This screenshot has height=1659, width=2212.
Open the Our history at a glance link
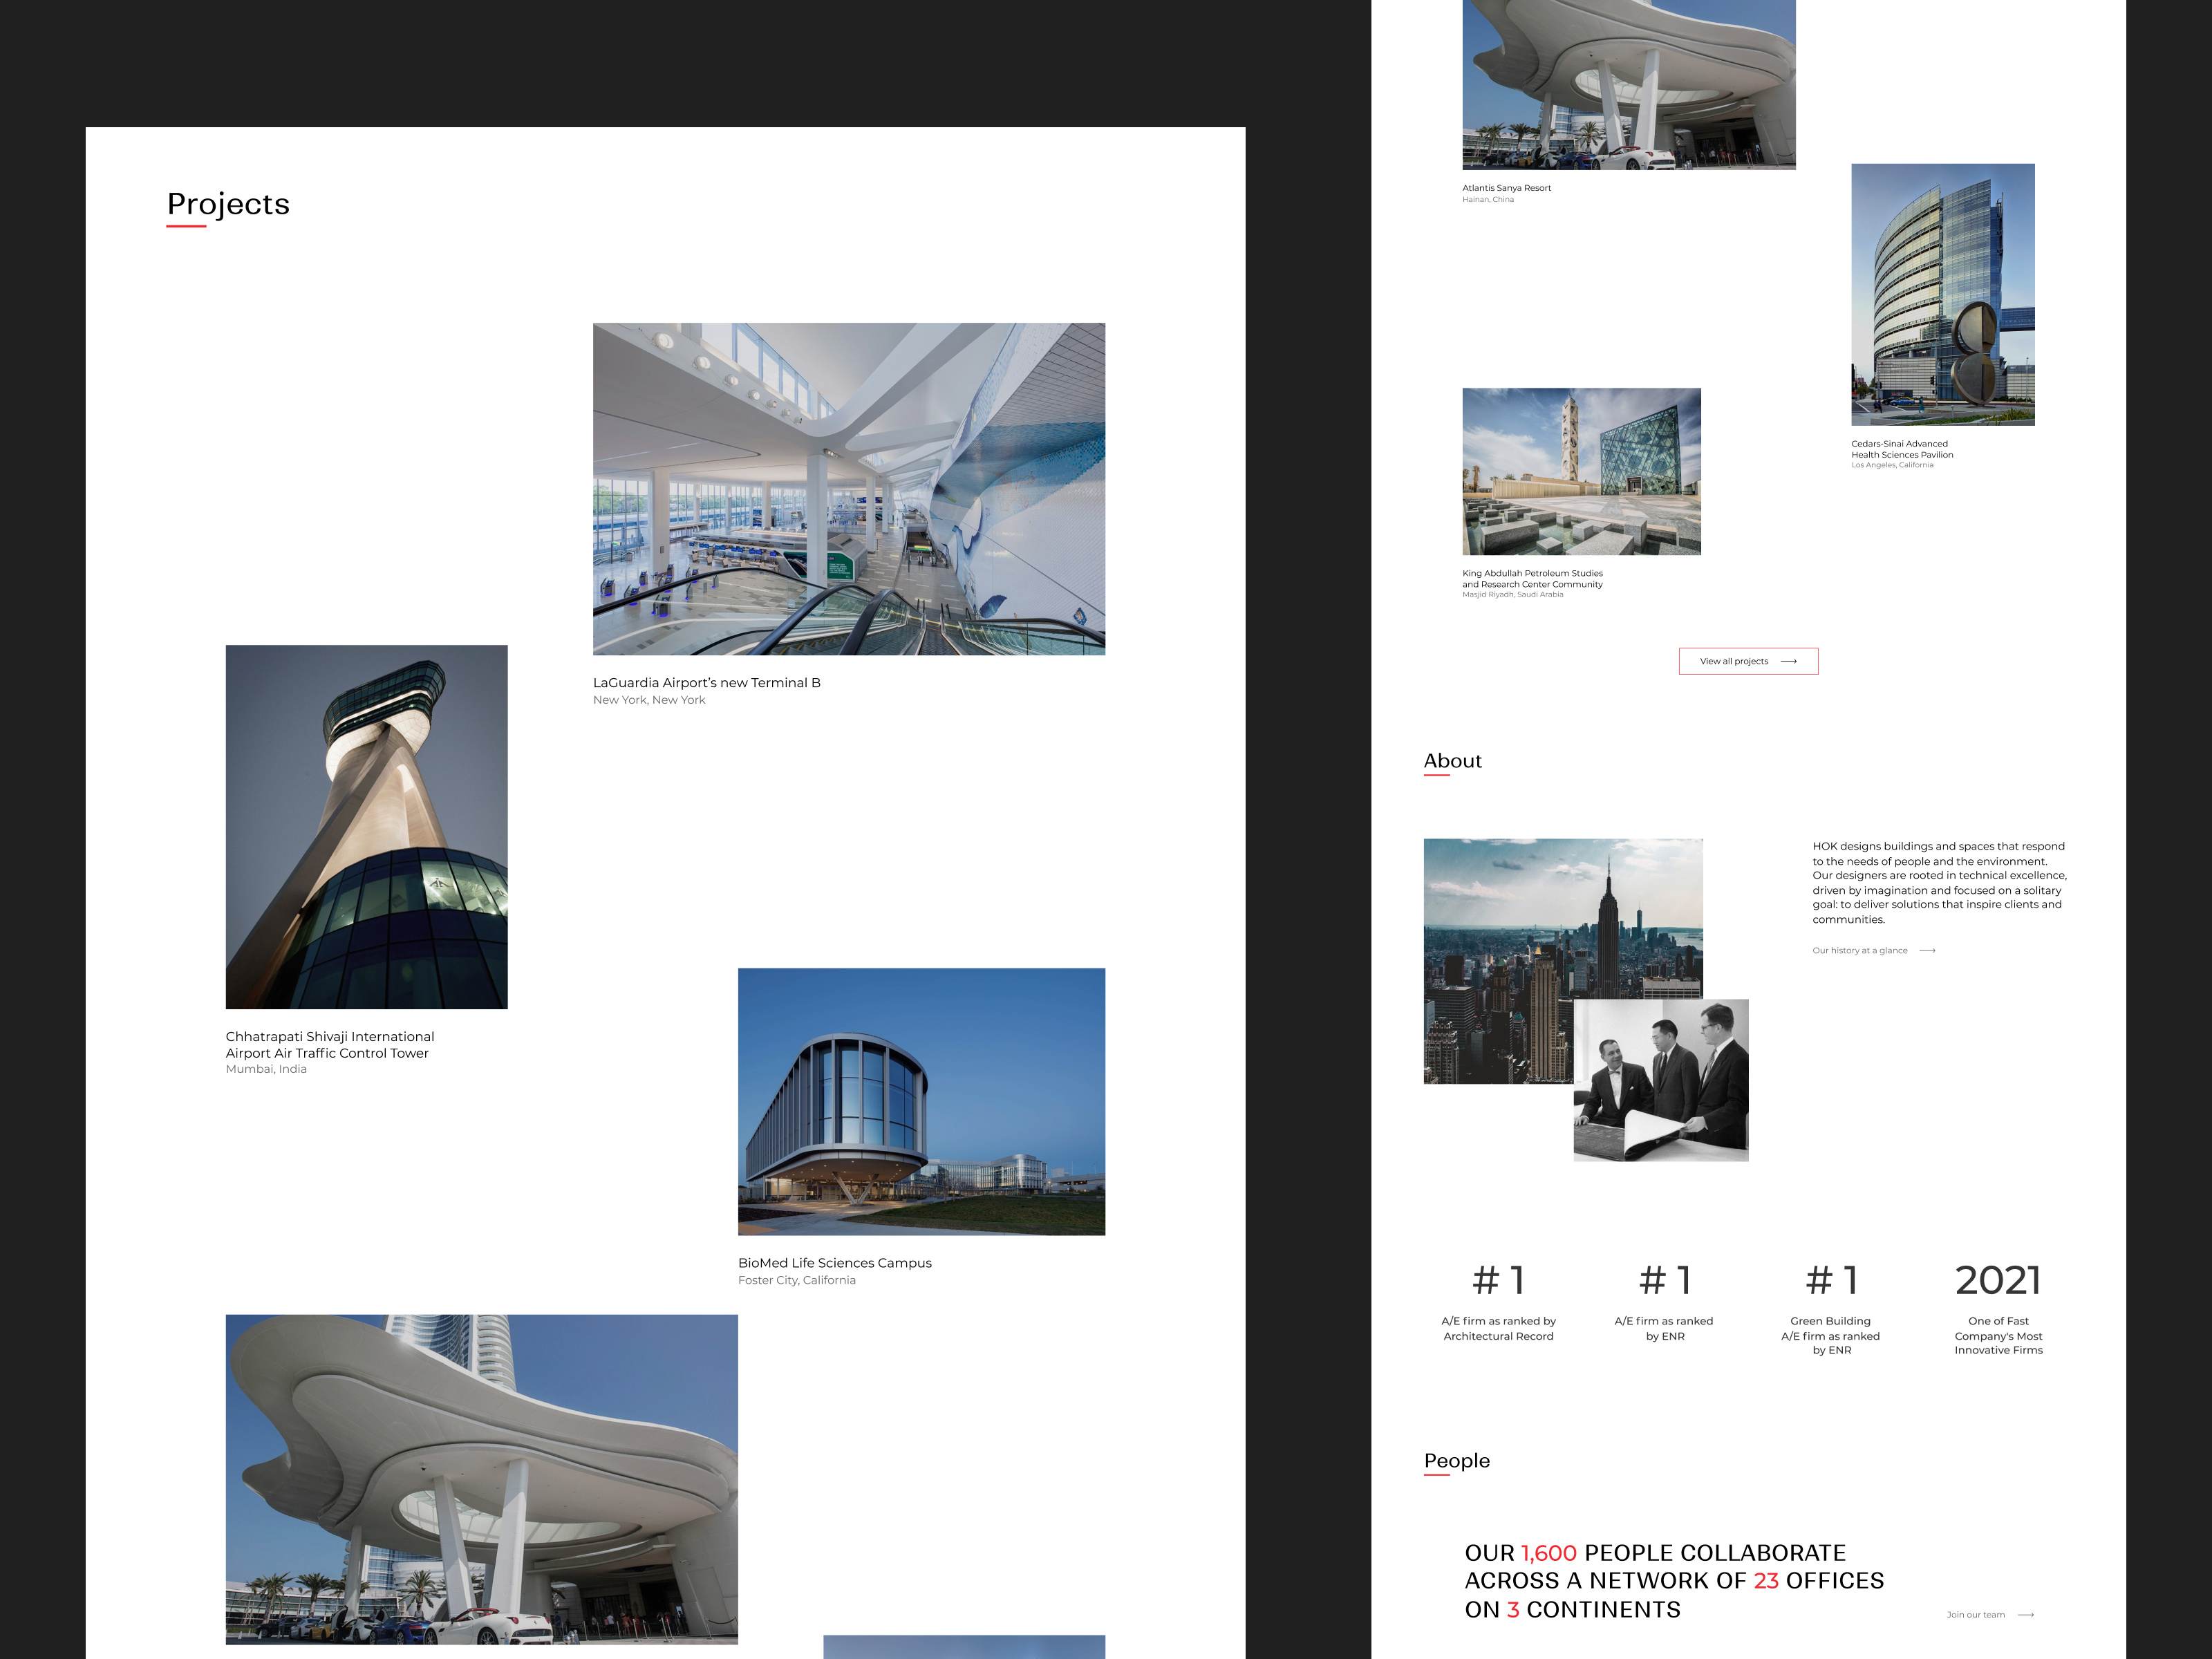(x=1859, y=950)
